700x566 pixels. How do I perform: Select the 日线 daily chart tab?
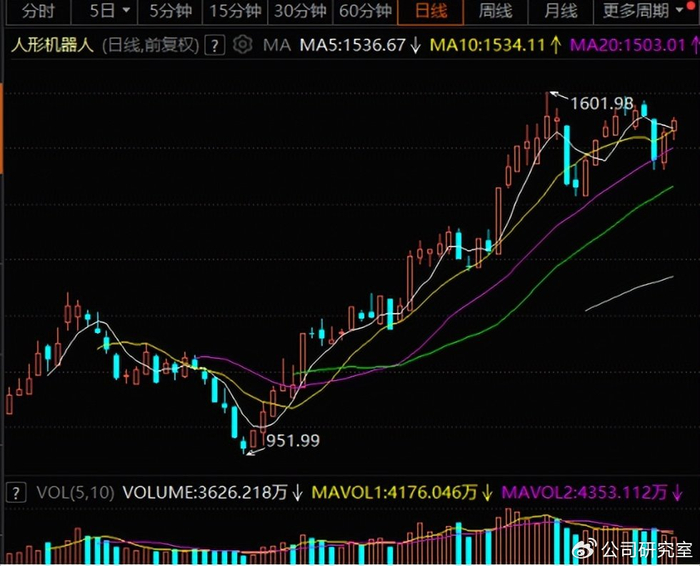tap(431, 11)
